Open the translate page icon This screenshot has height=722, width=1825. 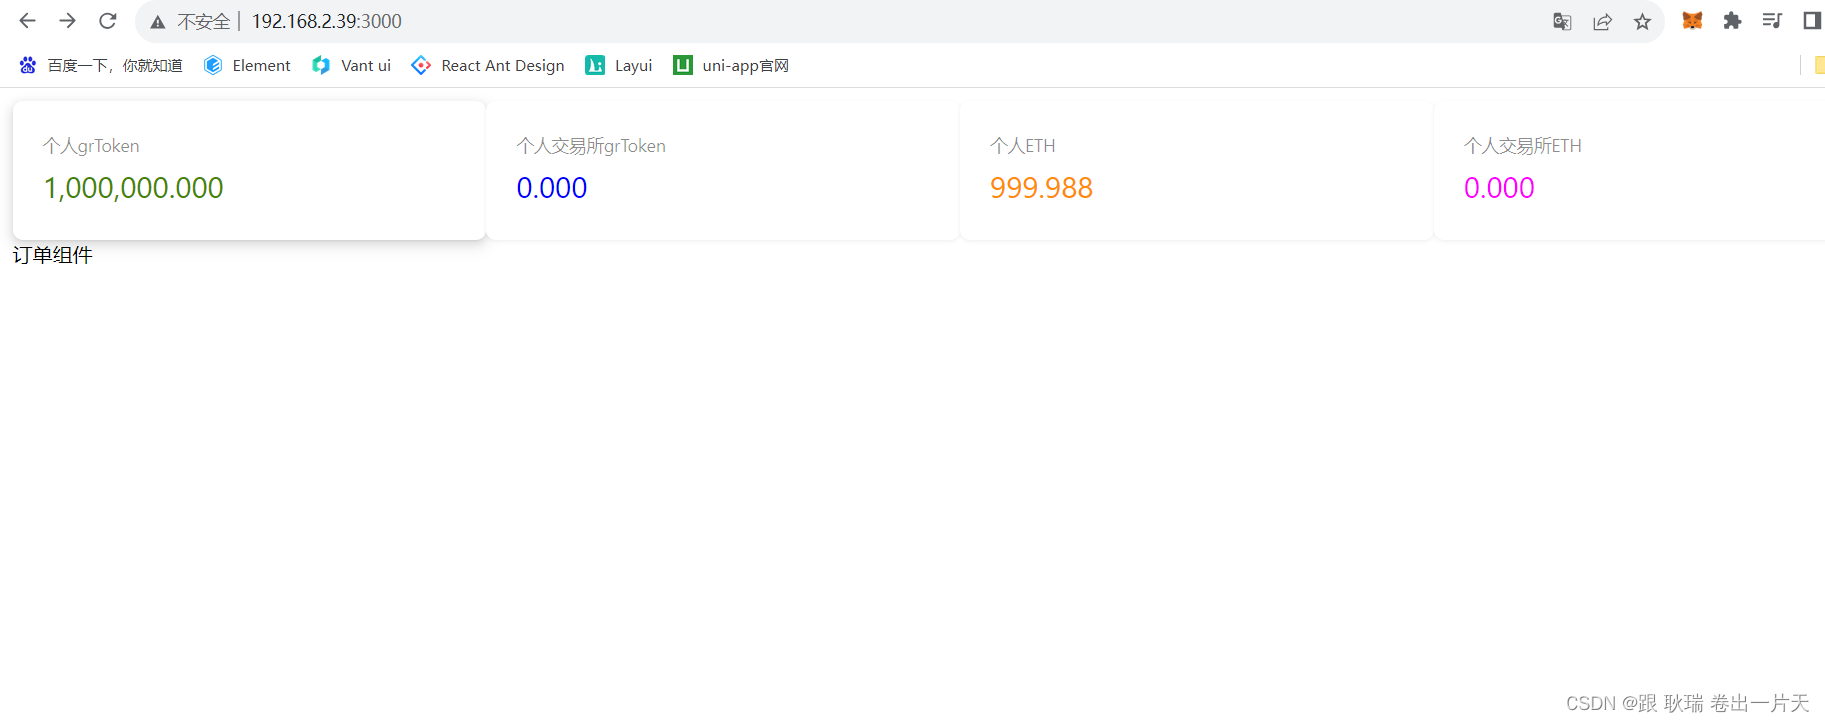(1562, 21)
